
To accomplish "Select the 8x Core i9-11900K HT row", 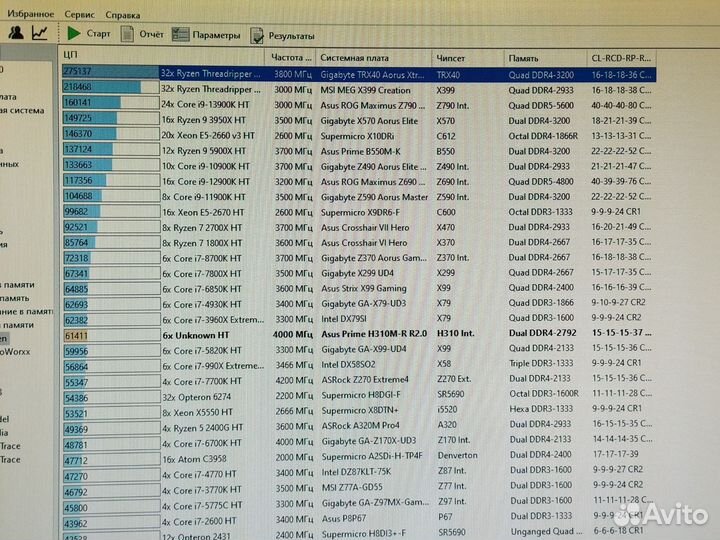I will click(359, 197).
